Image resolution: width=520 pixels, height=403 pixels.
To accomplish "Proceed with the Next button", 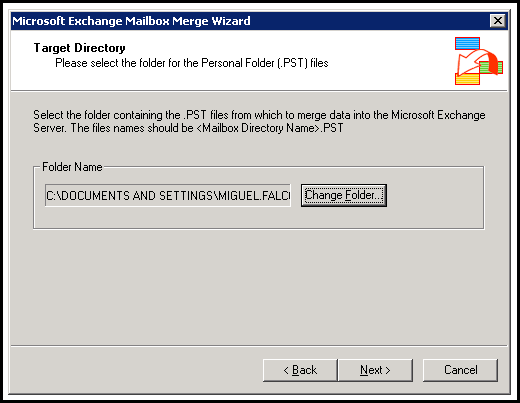I will (x=375, y=370).
